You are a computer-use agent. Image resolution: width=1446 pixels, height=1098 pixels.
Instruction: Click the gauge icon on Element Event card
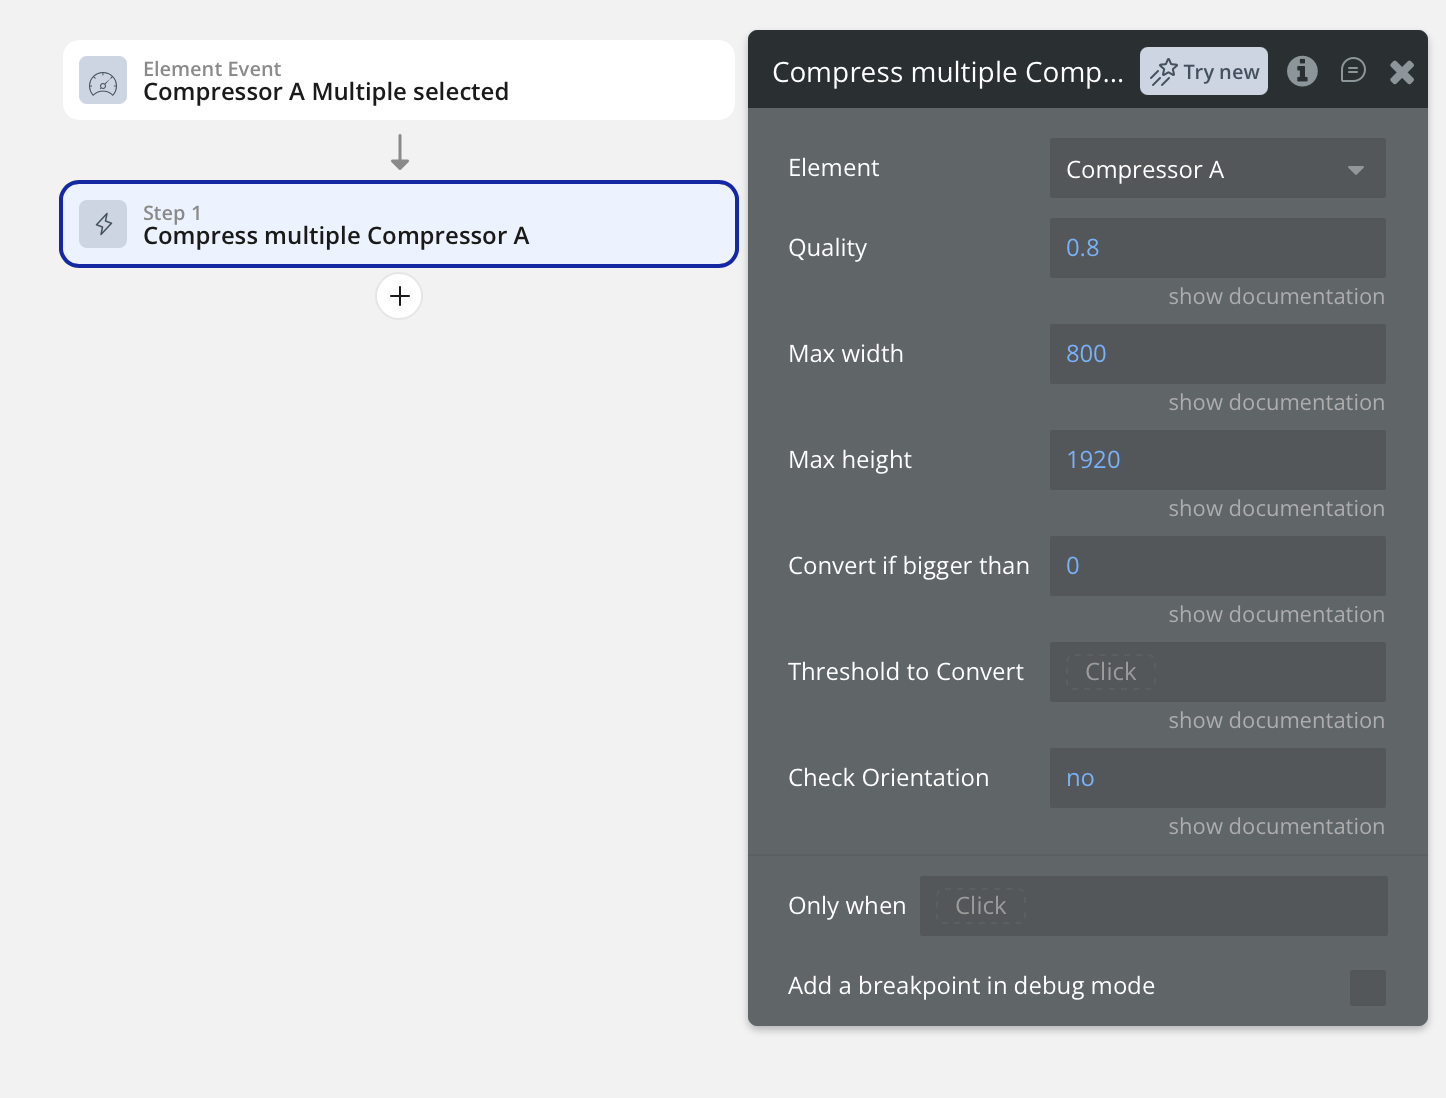103,81
